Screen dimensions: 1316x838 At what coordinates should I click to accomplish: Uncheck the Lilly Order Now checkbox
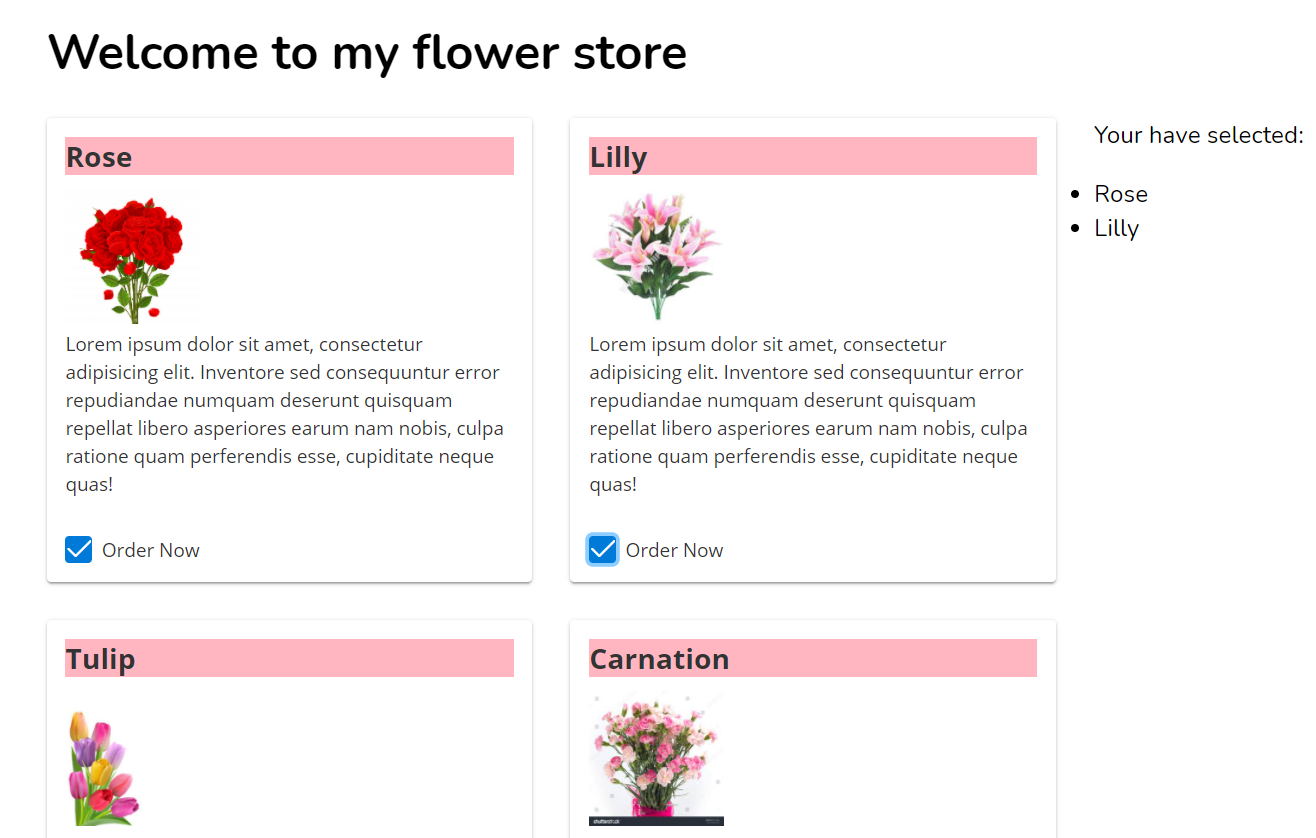[602, 550]
